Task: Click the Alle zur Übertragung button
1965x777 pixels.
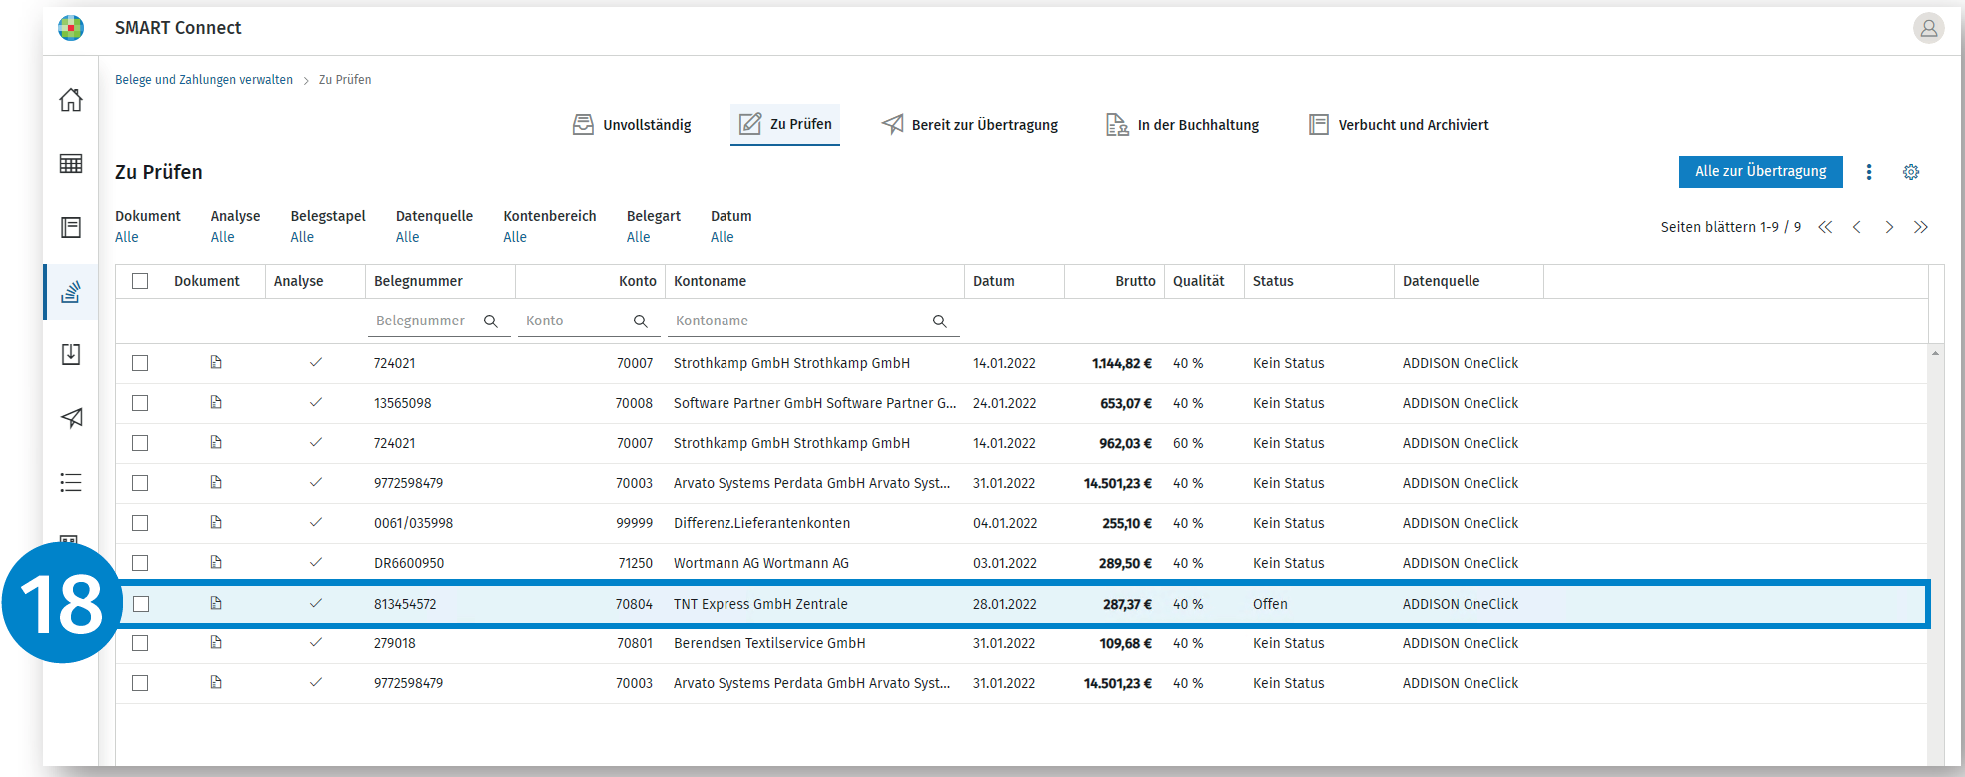Action: [1760, 171]
